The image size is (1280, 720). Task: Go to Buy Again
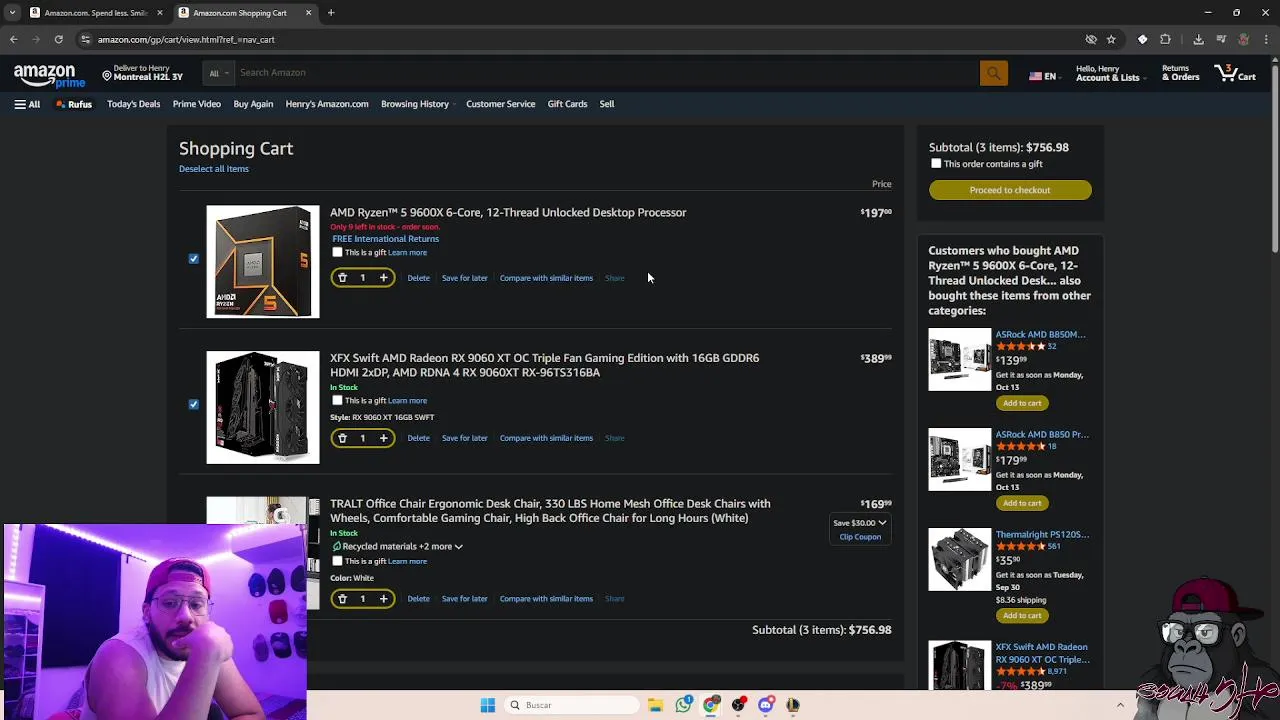253,104
